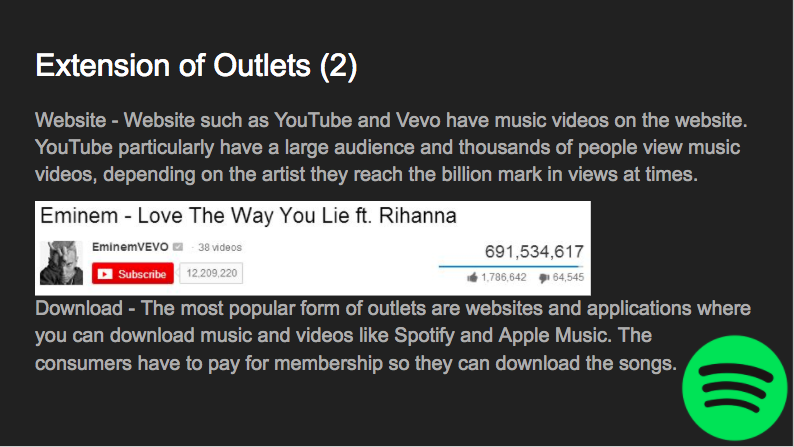Click the thumbs down dislike icon
This screenshot has width=794, height=447.
[x=544, y=277]
